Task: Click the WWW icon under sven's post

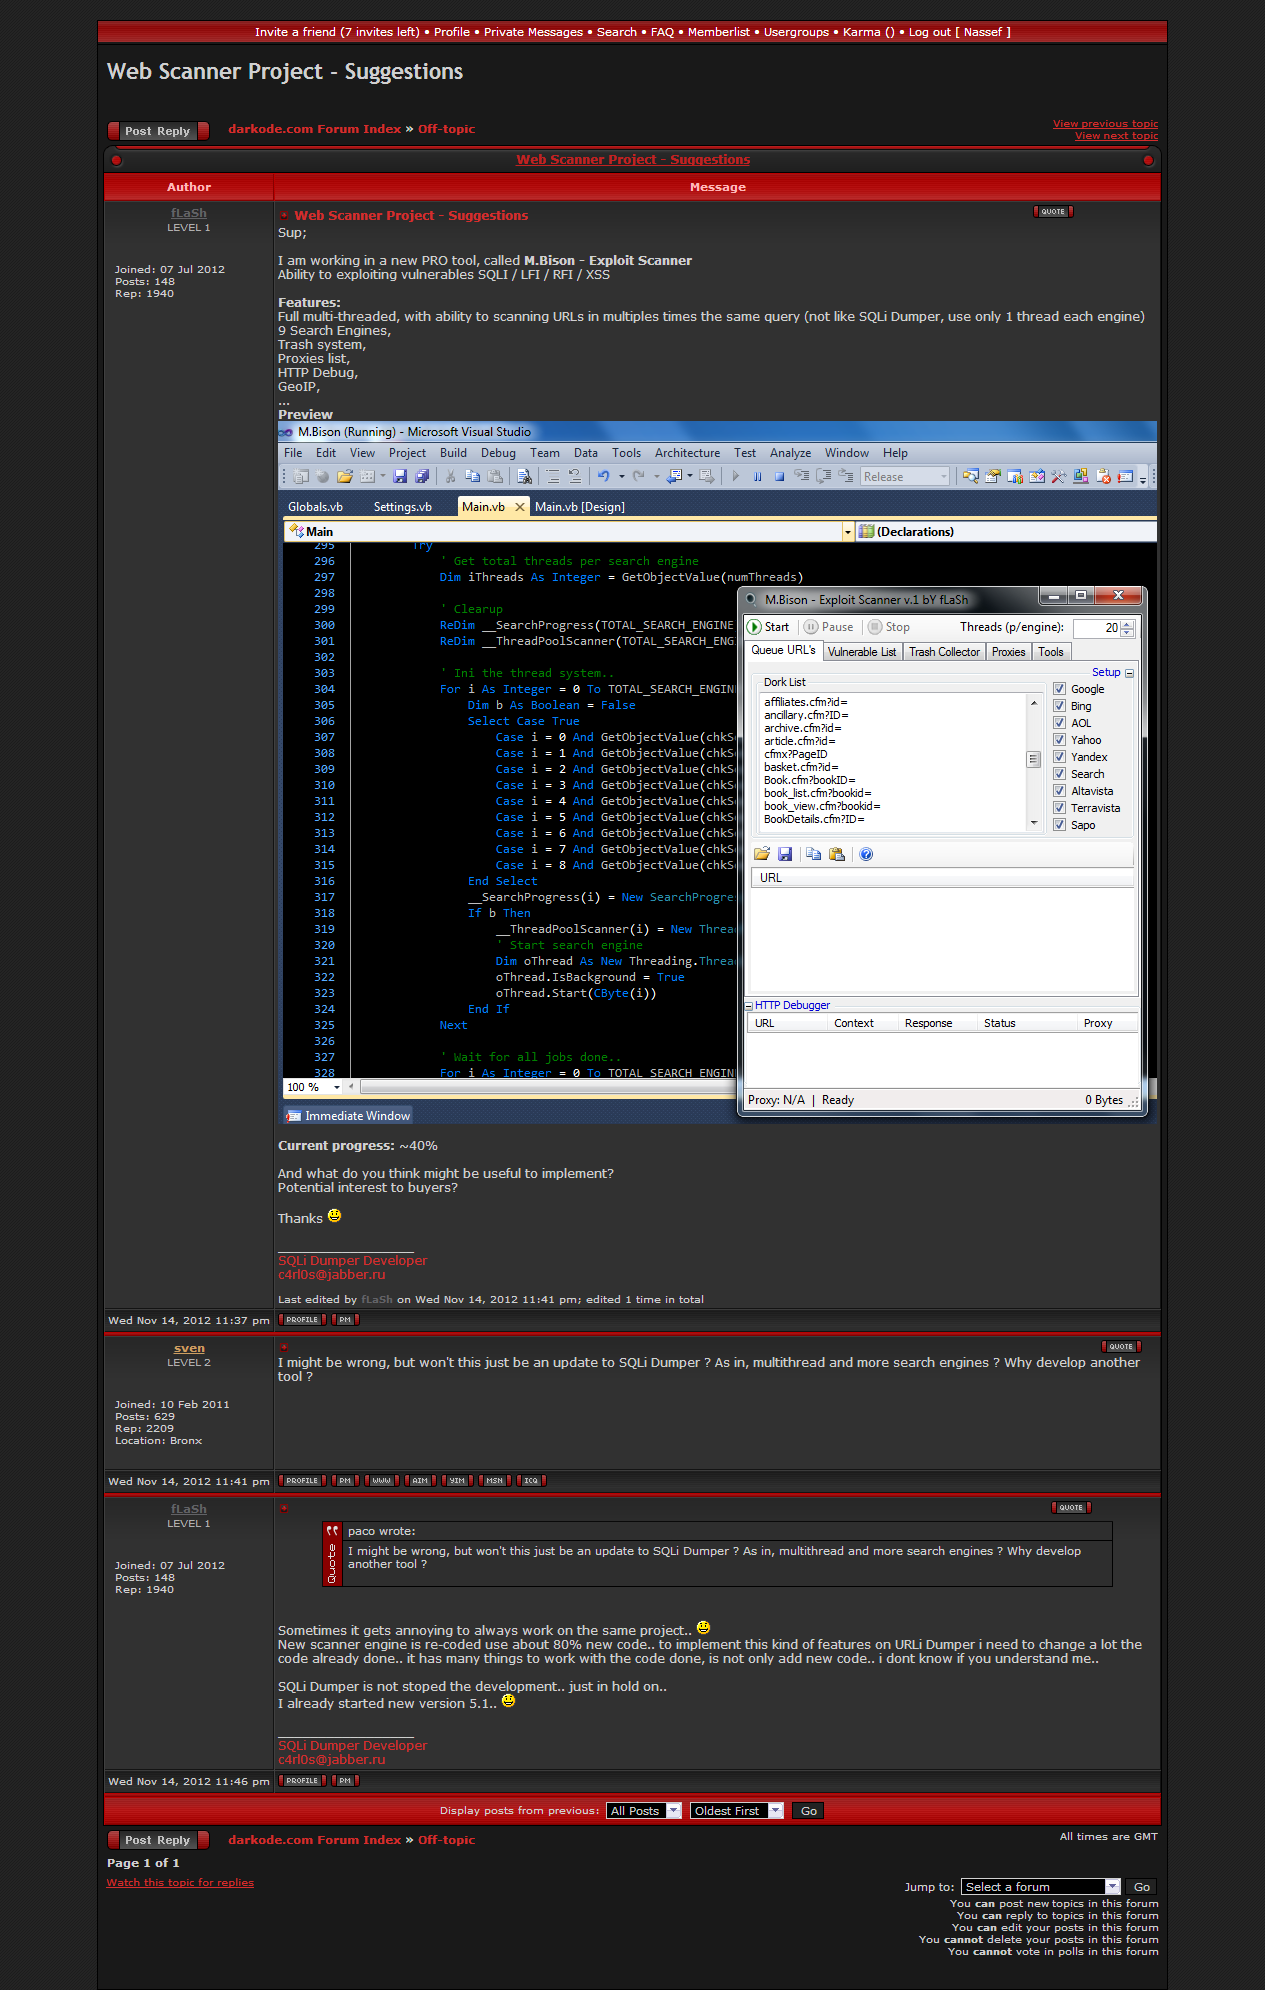Action: (381, 1481)
